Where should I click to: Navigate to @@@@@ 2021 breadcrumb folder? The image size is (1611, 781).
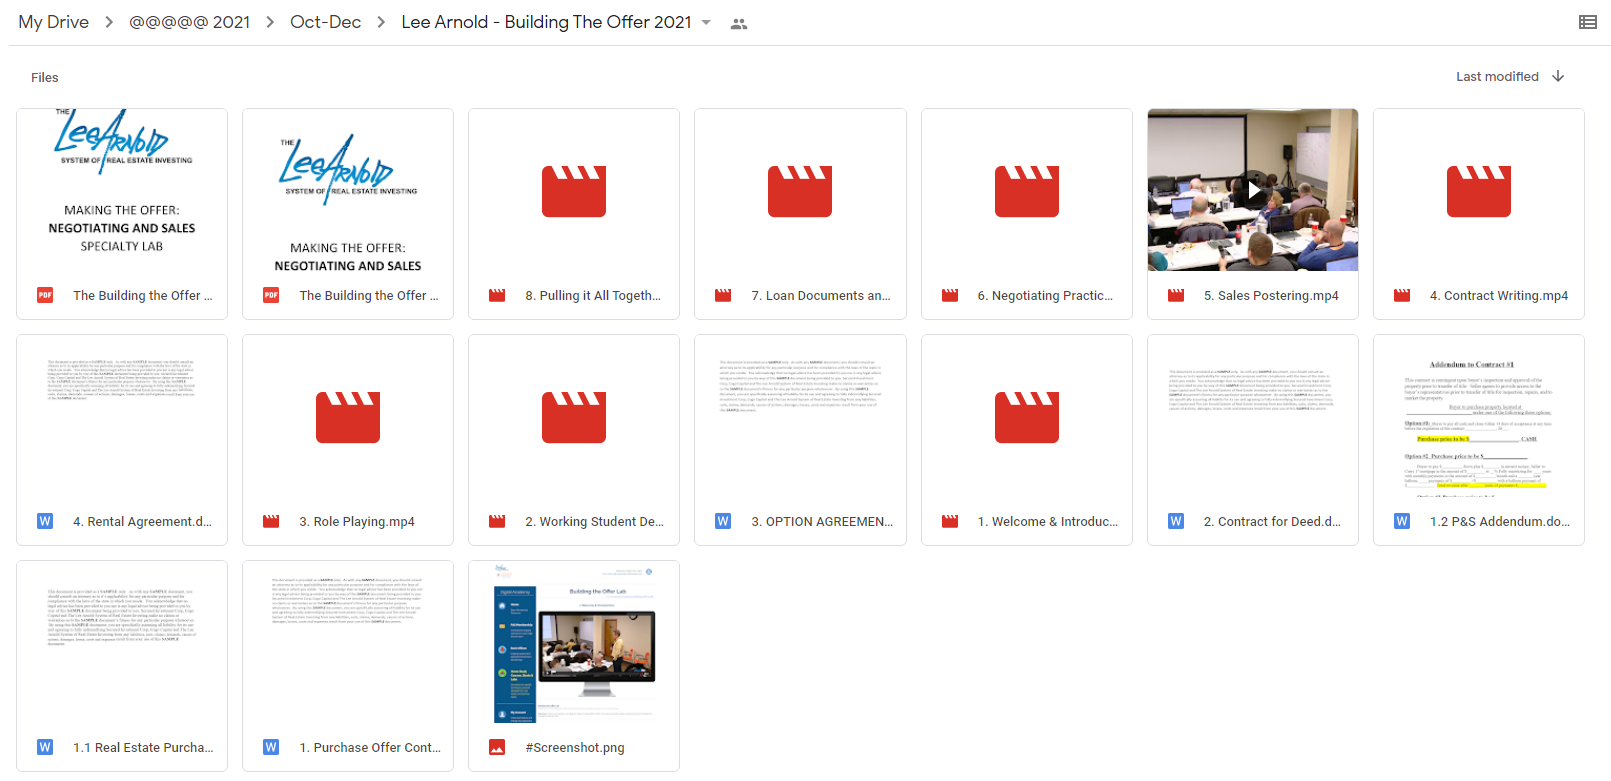pyautogui.click(x=189, y=22)
